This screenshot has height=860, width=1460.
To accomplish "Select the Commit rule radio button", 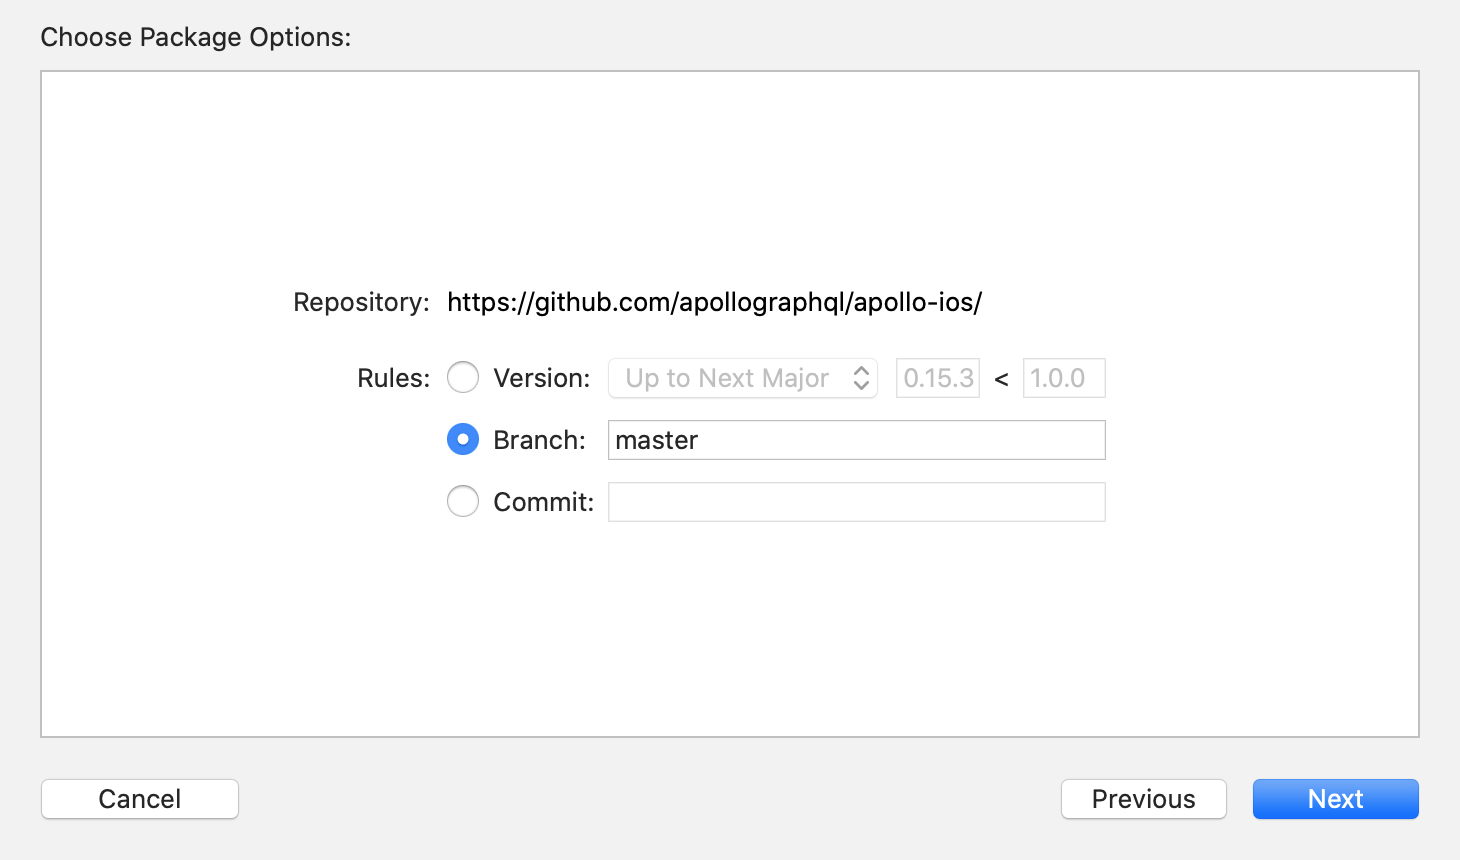I will (463, 502).
